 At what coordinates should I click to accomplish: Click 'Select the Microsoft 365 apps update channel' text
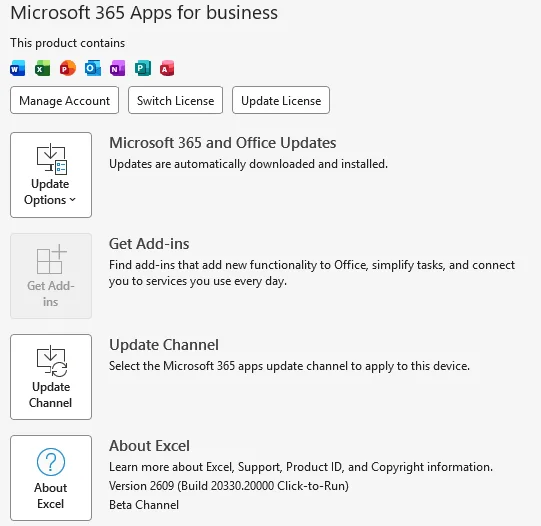tap(289, 366)
